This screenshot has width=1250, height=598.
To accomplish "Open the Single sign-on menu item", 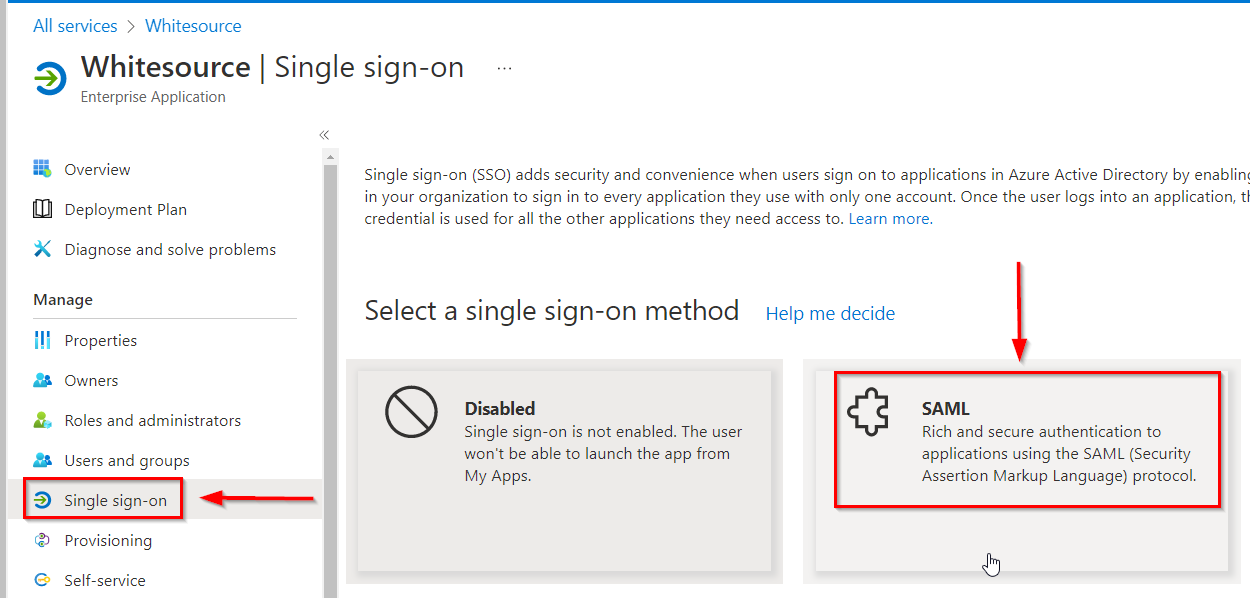I will pos(115,500).
